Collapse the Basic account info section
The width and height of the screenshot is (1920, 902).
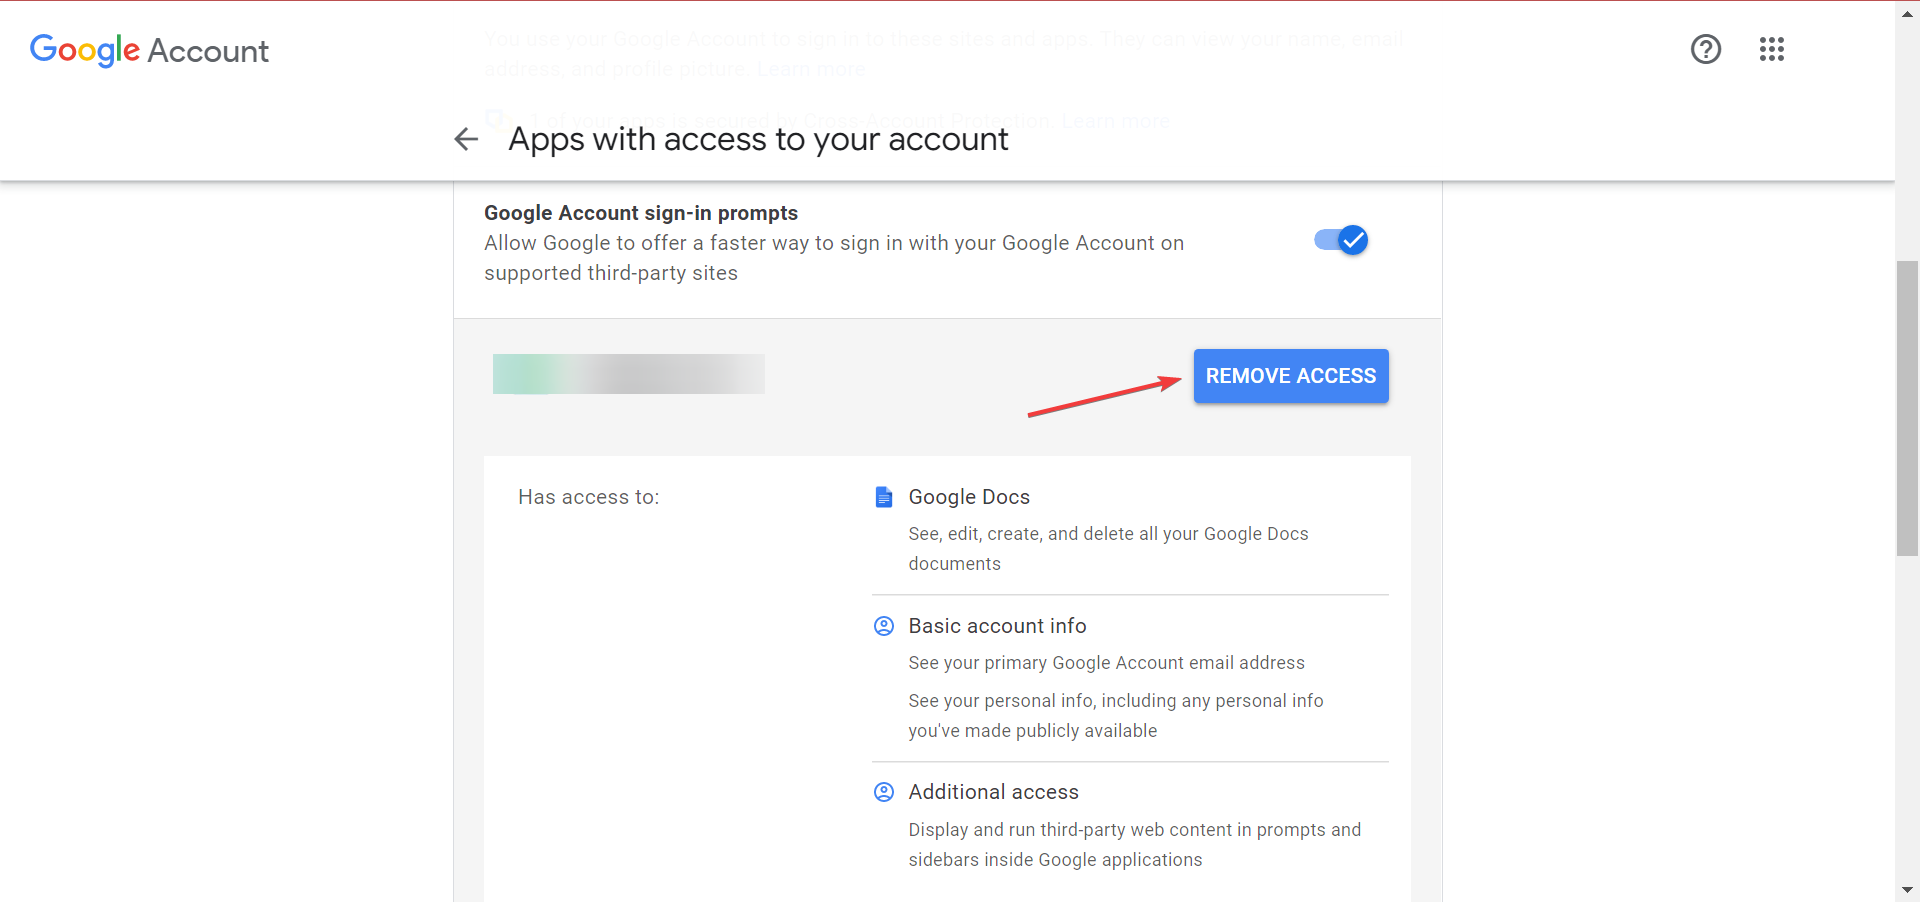[997, 625]
